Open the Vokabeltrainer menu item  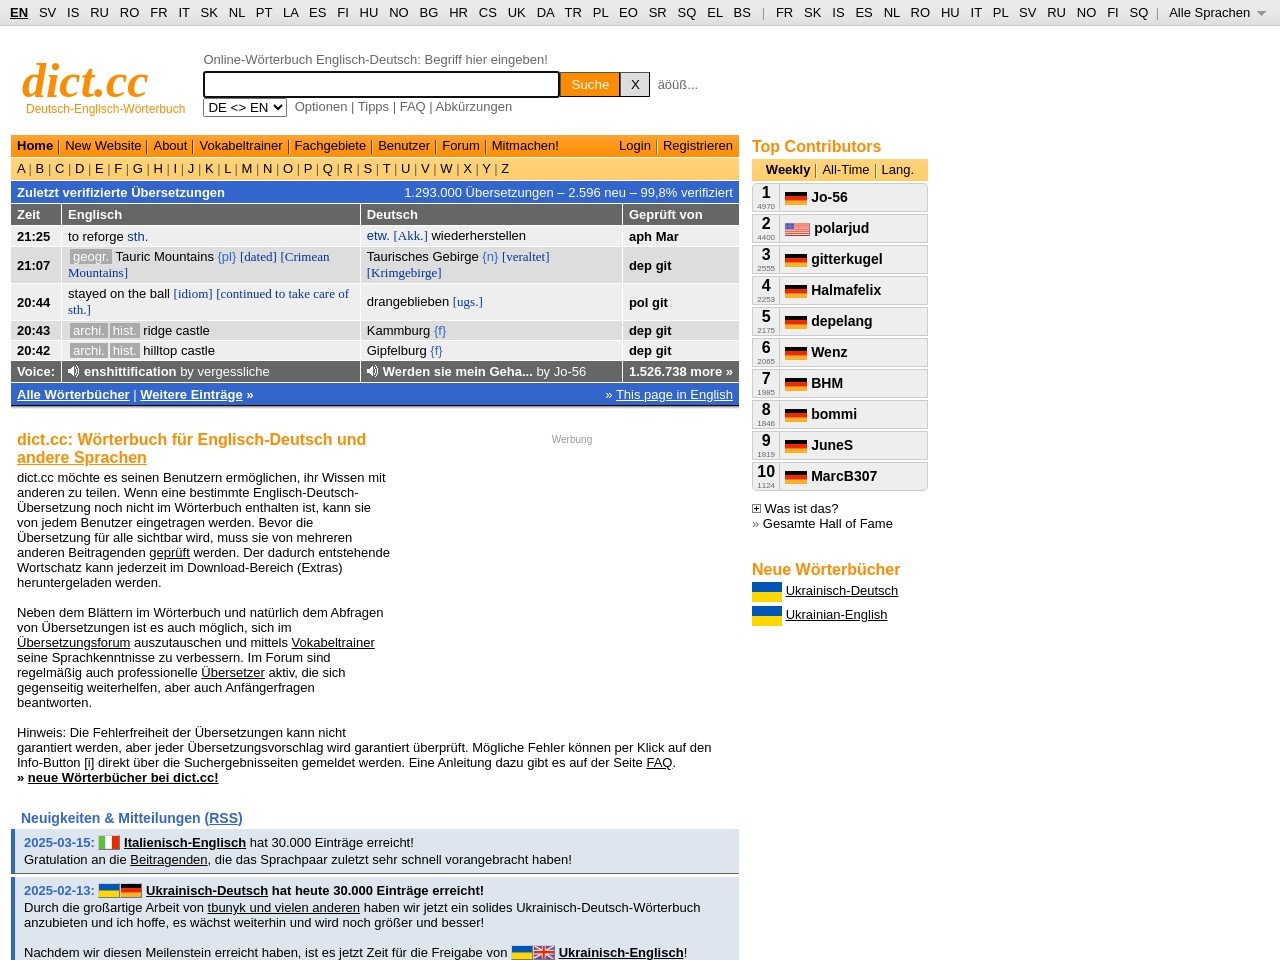(x=241, y=146)
